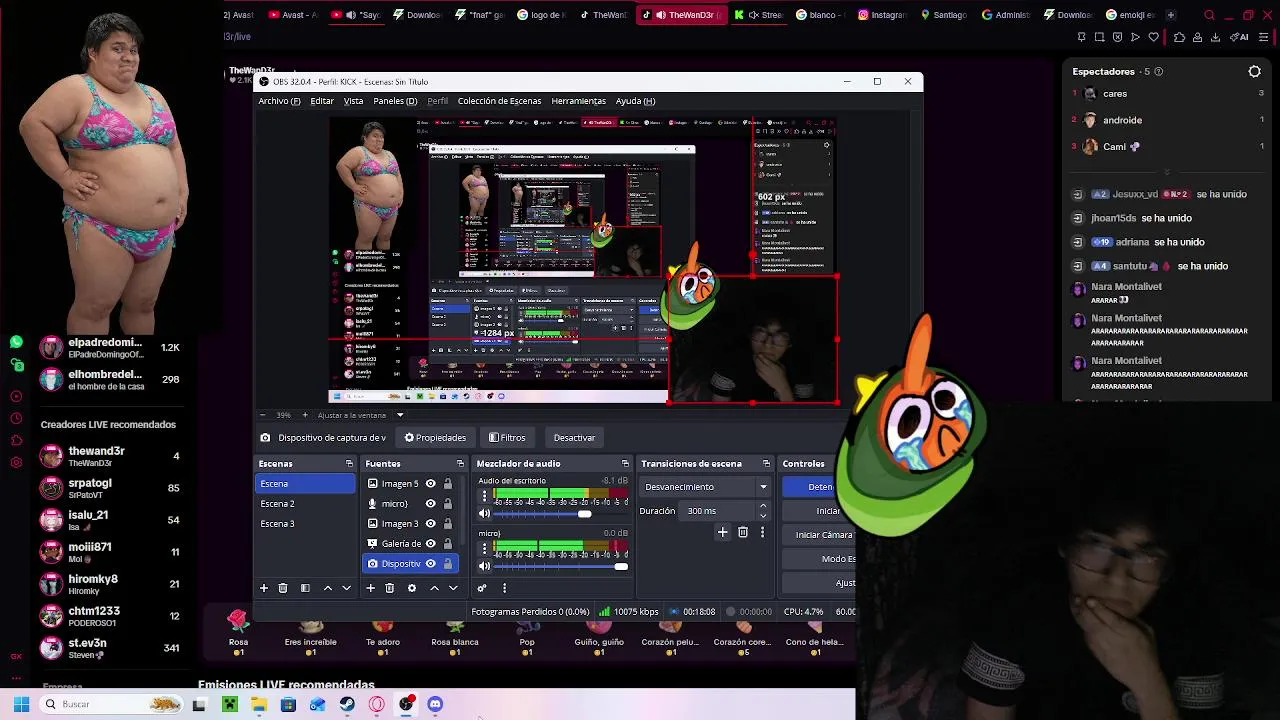The height and width of the screenshot is (720, 1280).
Task: Open Desvanecimiento transition dropdown
Action: tap(706, 487)
